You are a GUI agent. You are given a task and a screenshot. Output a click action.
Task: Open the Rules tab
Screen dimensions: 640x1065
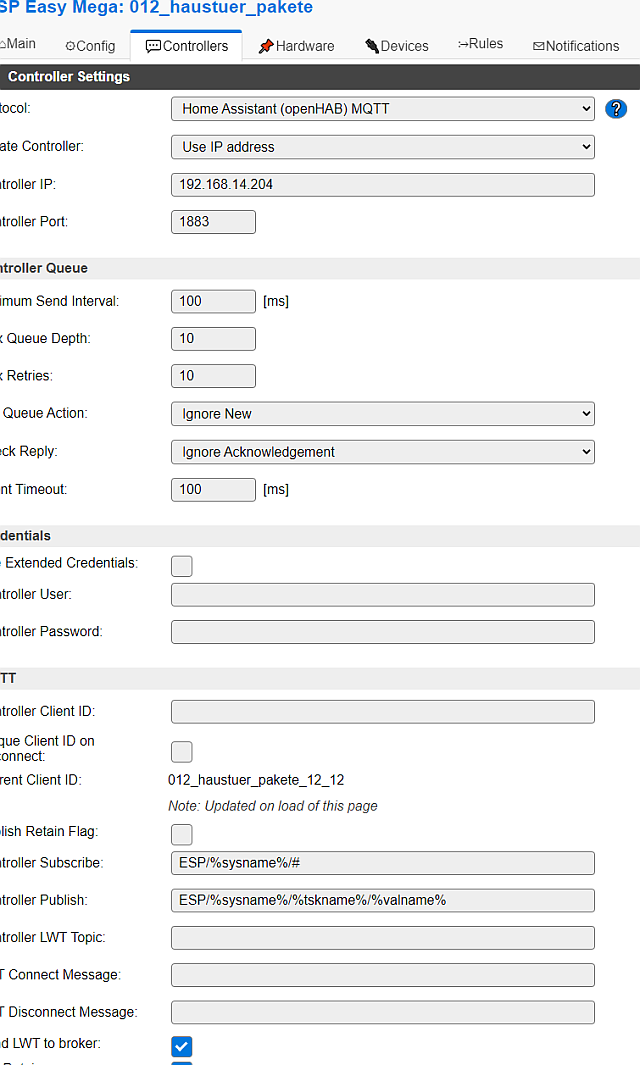480,44
